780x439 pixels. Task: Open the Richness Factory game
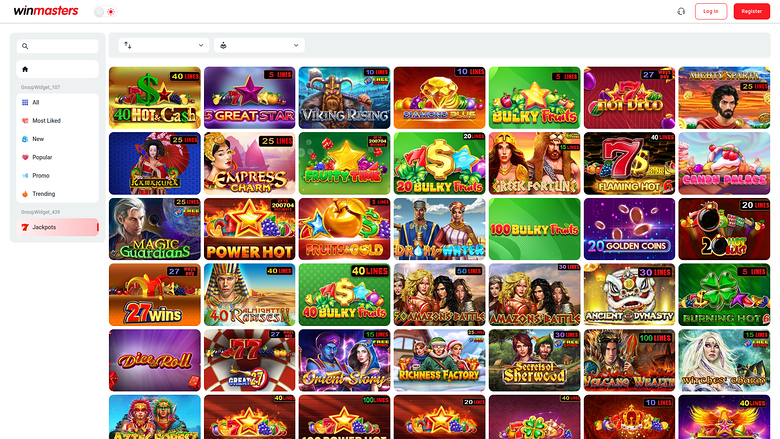439,360
